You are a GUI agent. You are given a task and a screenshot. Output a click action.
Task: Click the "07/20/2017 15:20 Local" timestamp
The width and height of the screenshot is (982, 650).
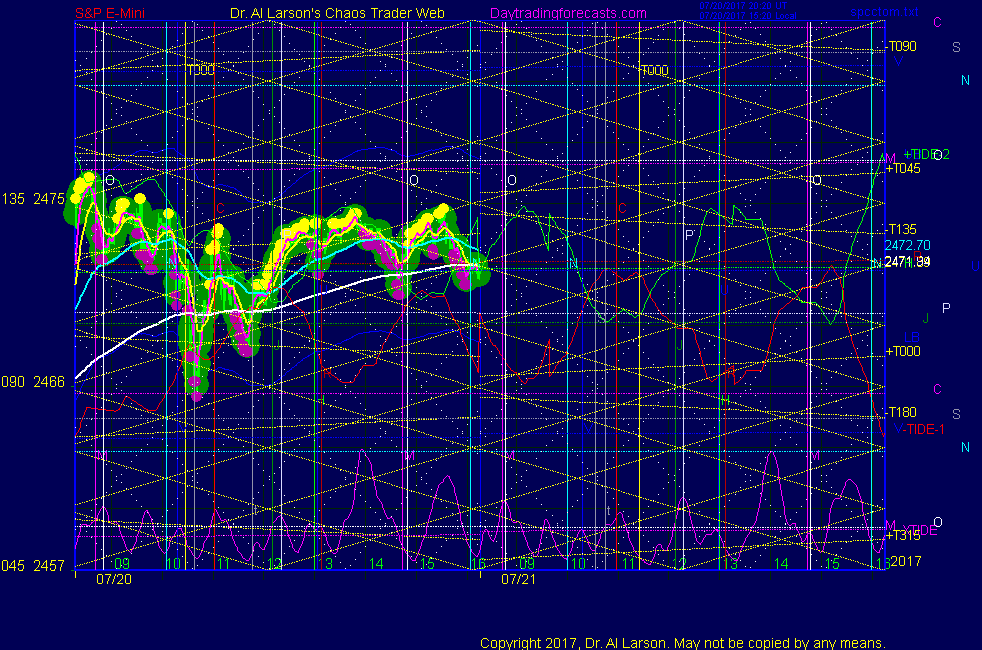[x=748, y=16]
